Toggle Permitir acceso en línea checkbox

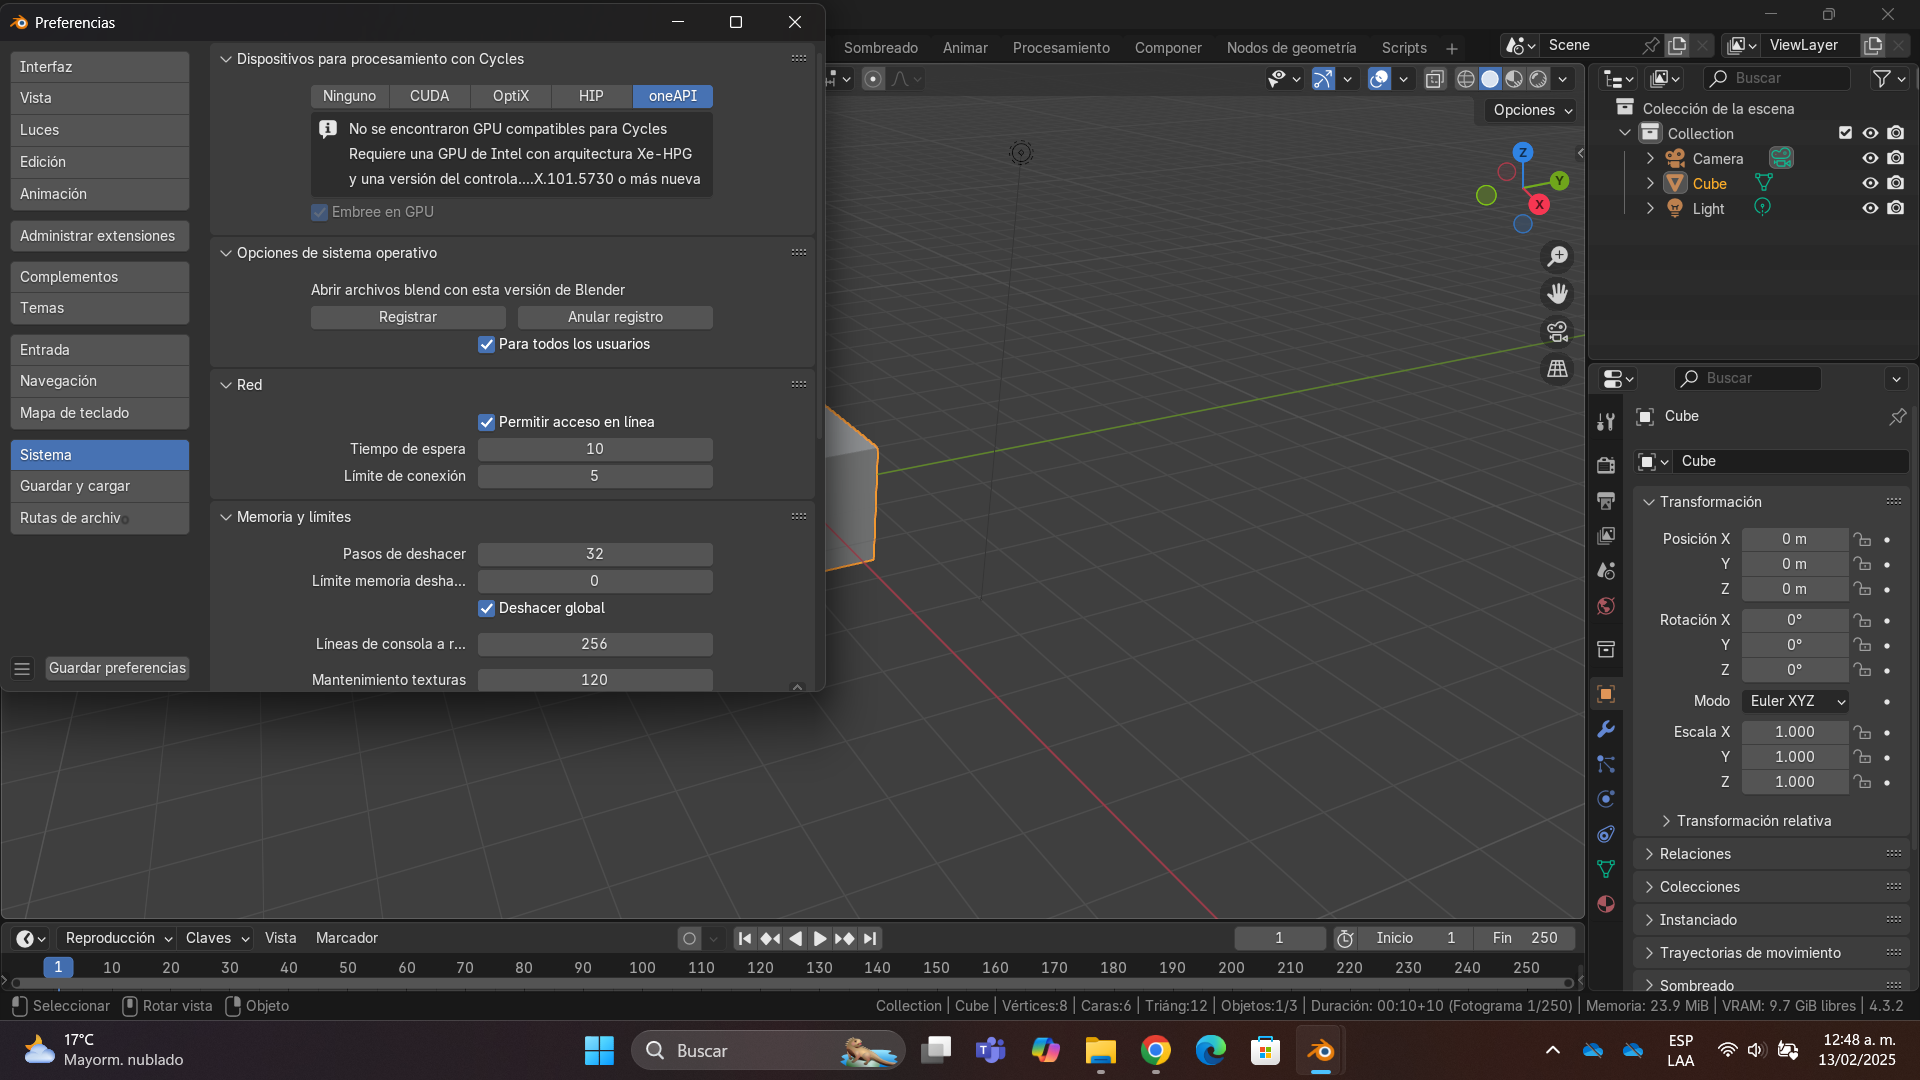486,422
